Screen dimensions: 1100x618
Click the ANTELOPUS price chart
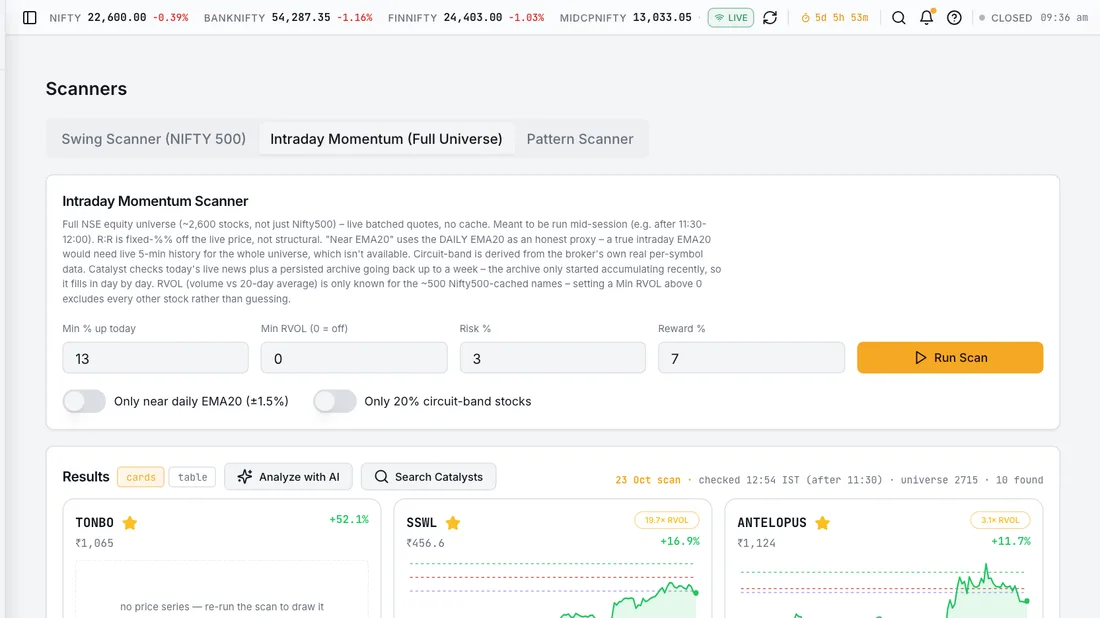click(x=884, y=589)
